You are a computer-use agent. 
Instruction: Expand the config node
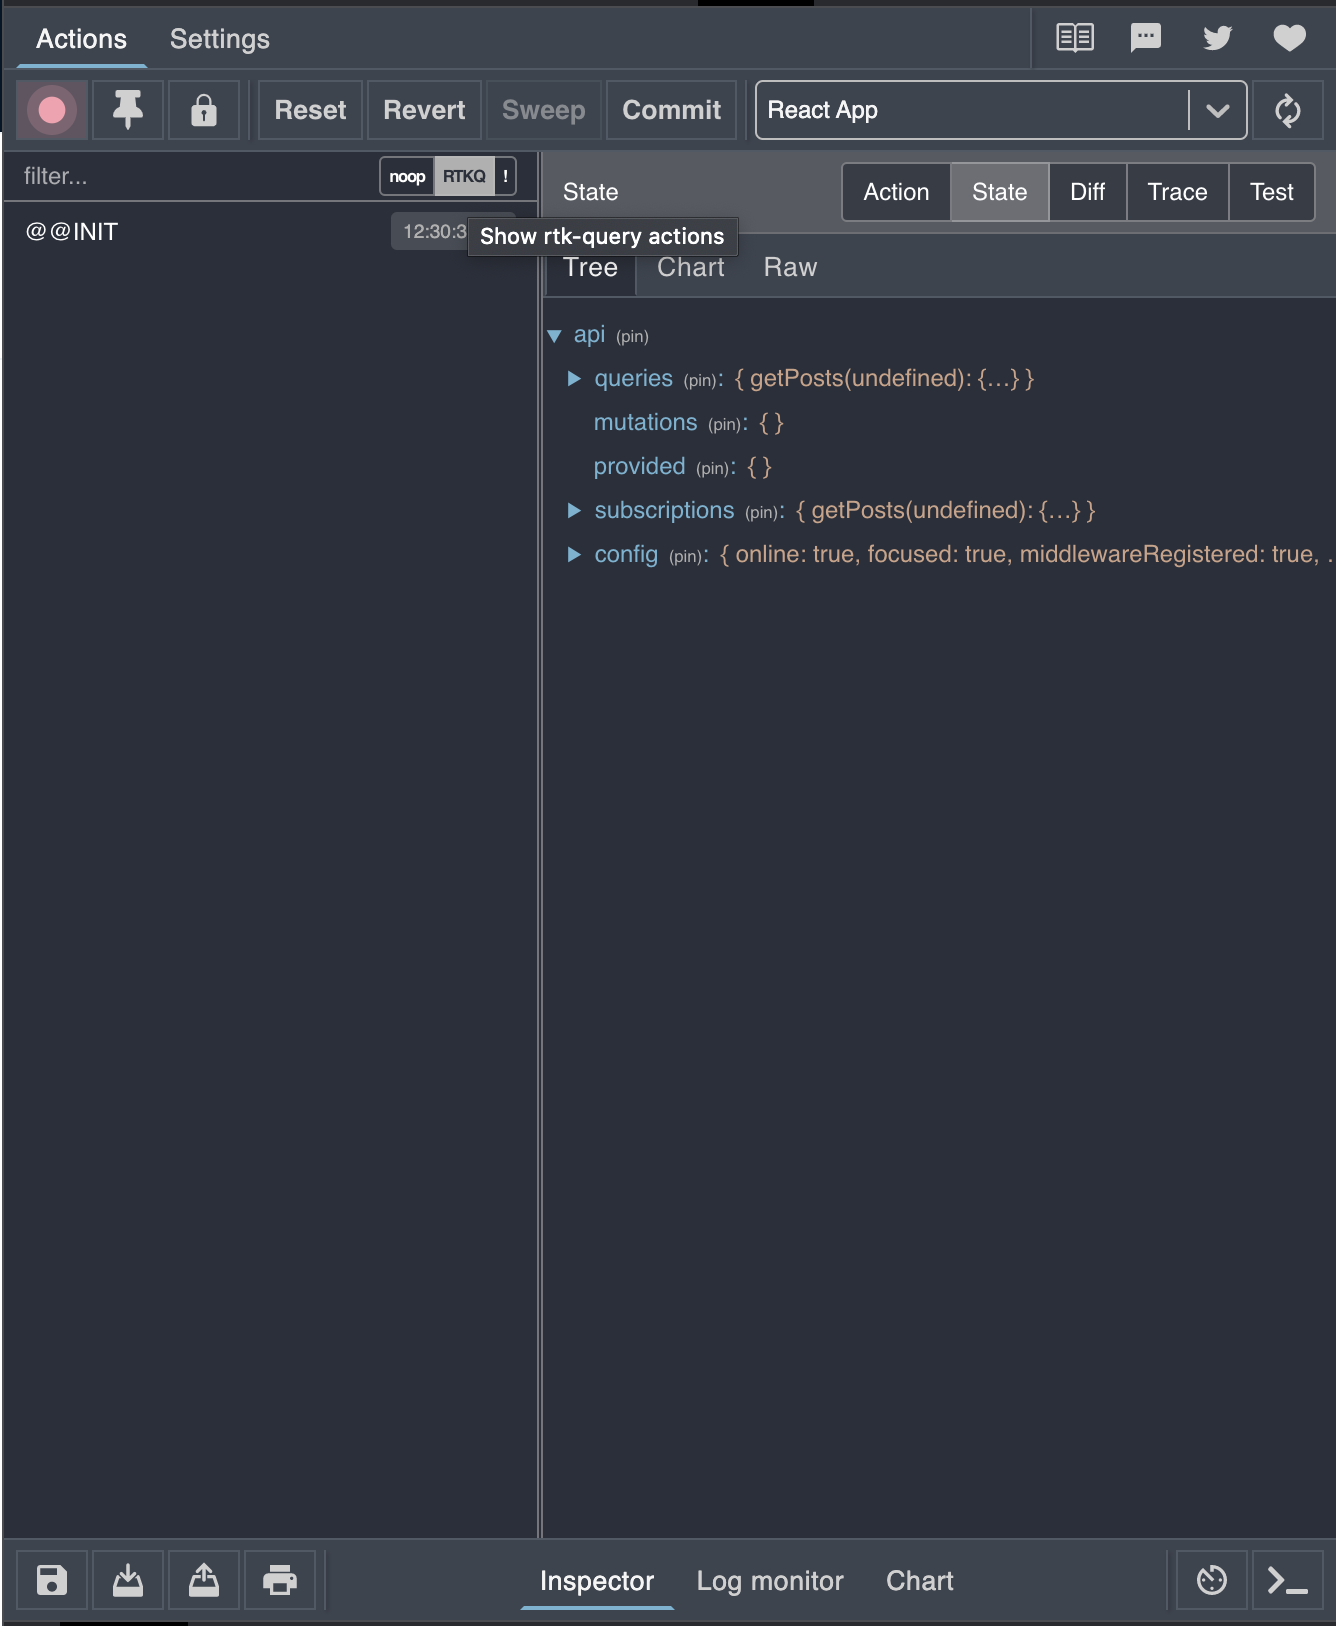tap(574, 554)
